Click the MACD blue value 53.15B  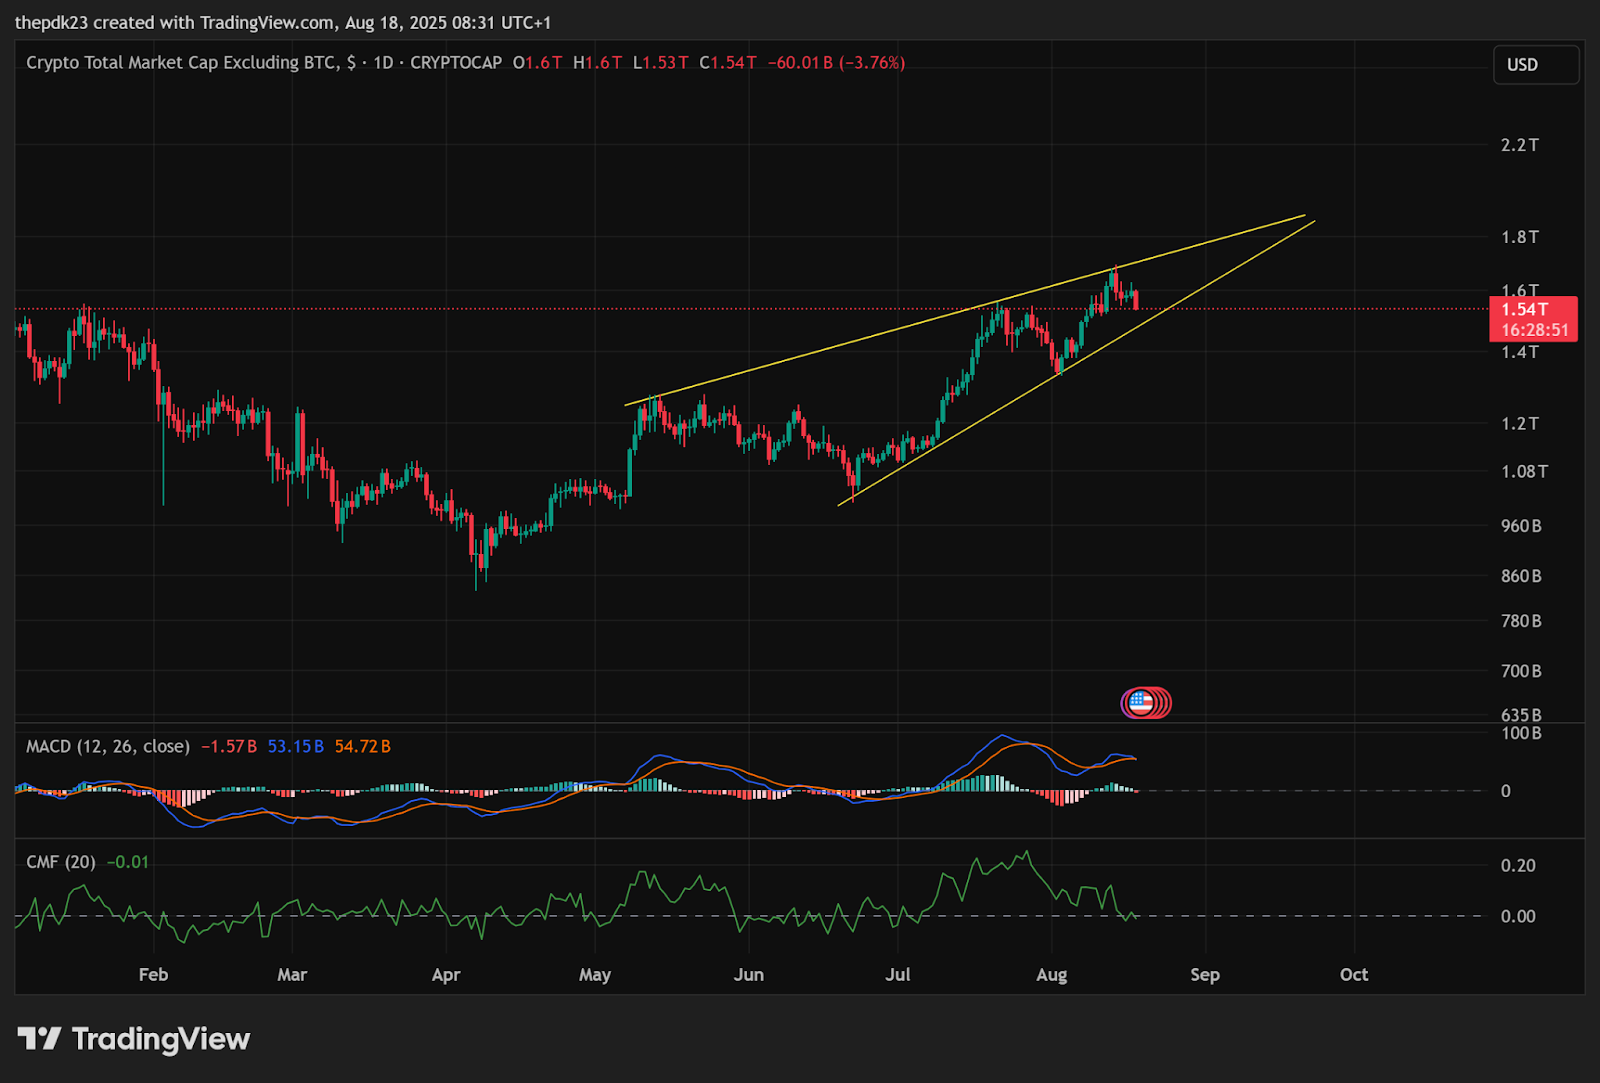point(296,746)
